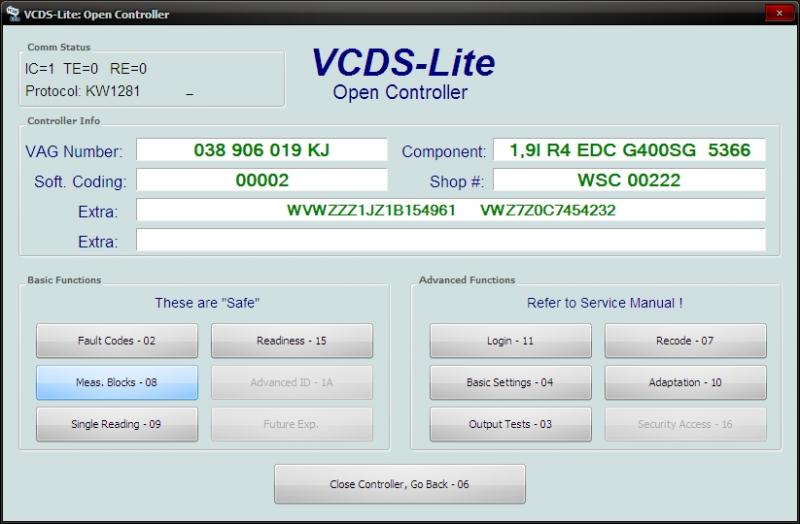Open Readiness - 15
Viewport: 800px width, 524px height.
pyautogui.click(x=292, y=340)
